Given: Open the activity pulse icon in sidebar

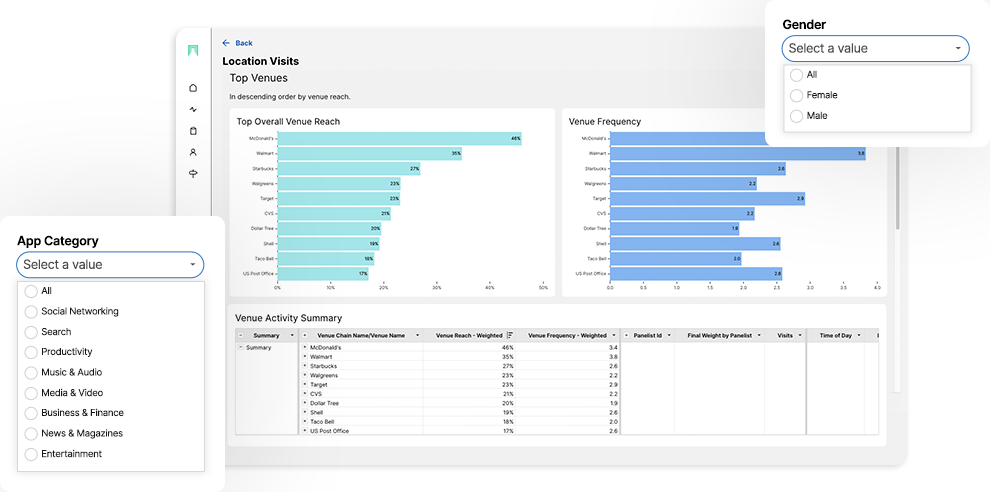Looking at the screenshot, I should tap(193, 109).
